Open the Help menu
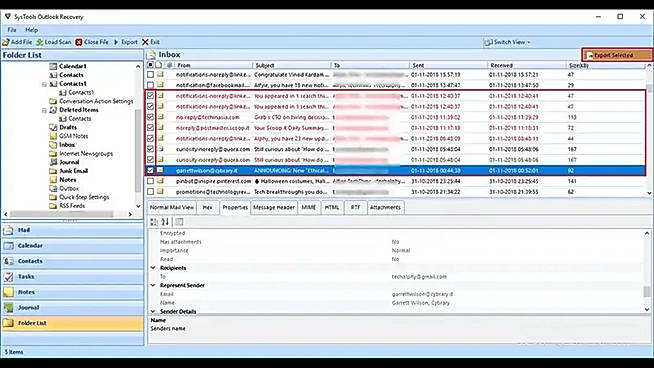The height and width of the screenshot is (368, 654). coord(31,30)
